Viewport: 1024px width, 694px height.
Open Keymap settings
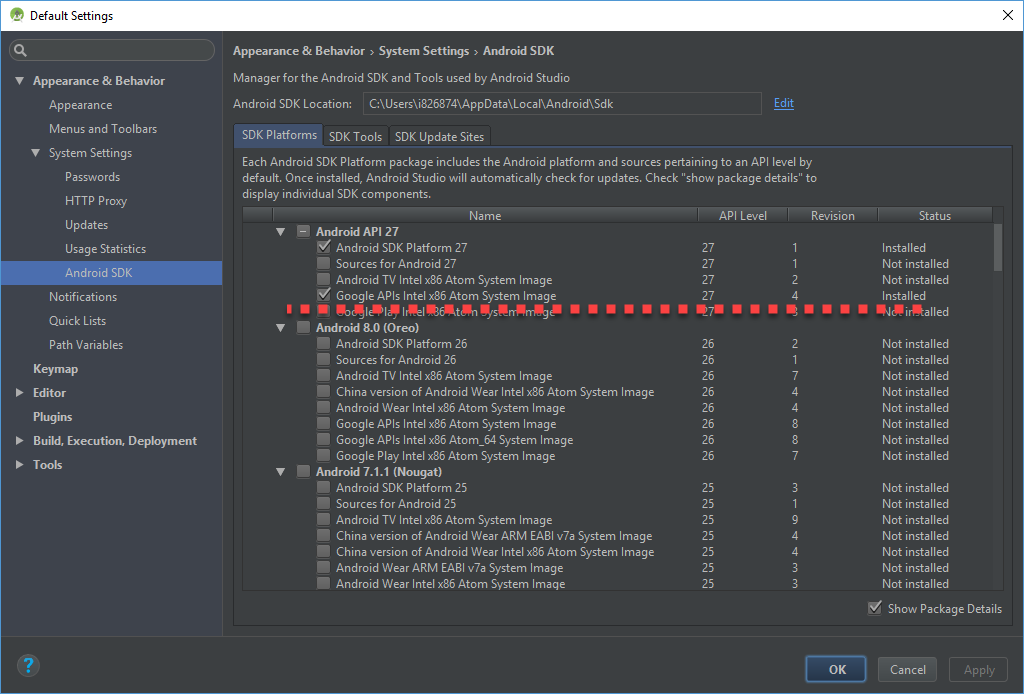pos(56,368)
